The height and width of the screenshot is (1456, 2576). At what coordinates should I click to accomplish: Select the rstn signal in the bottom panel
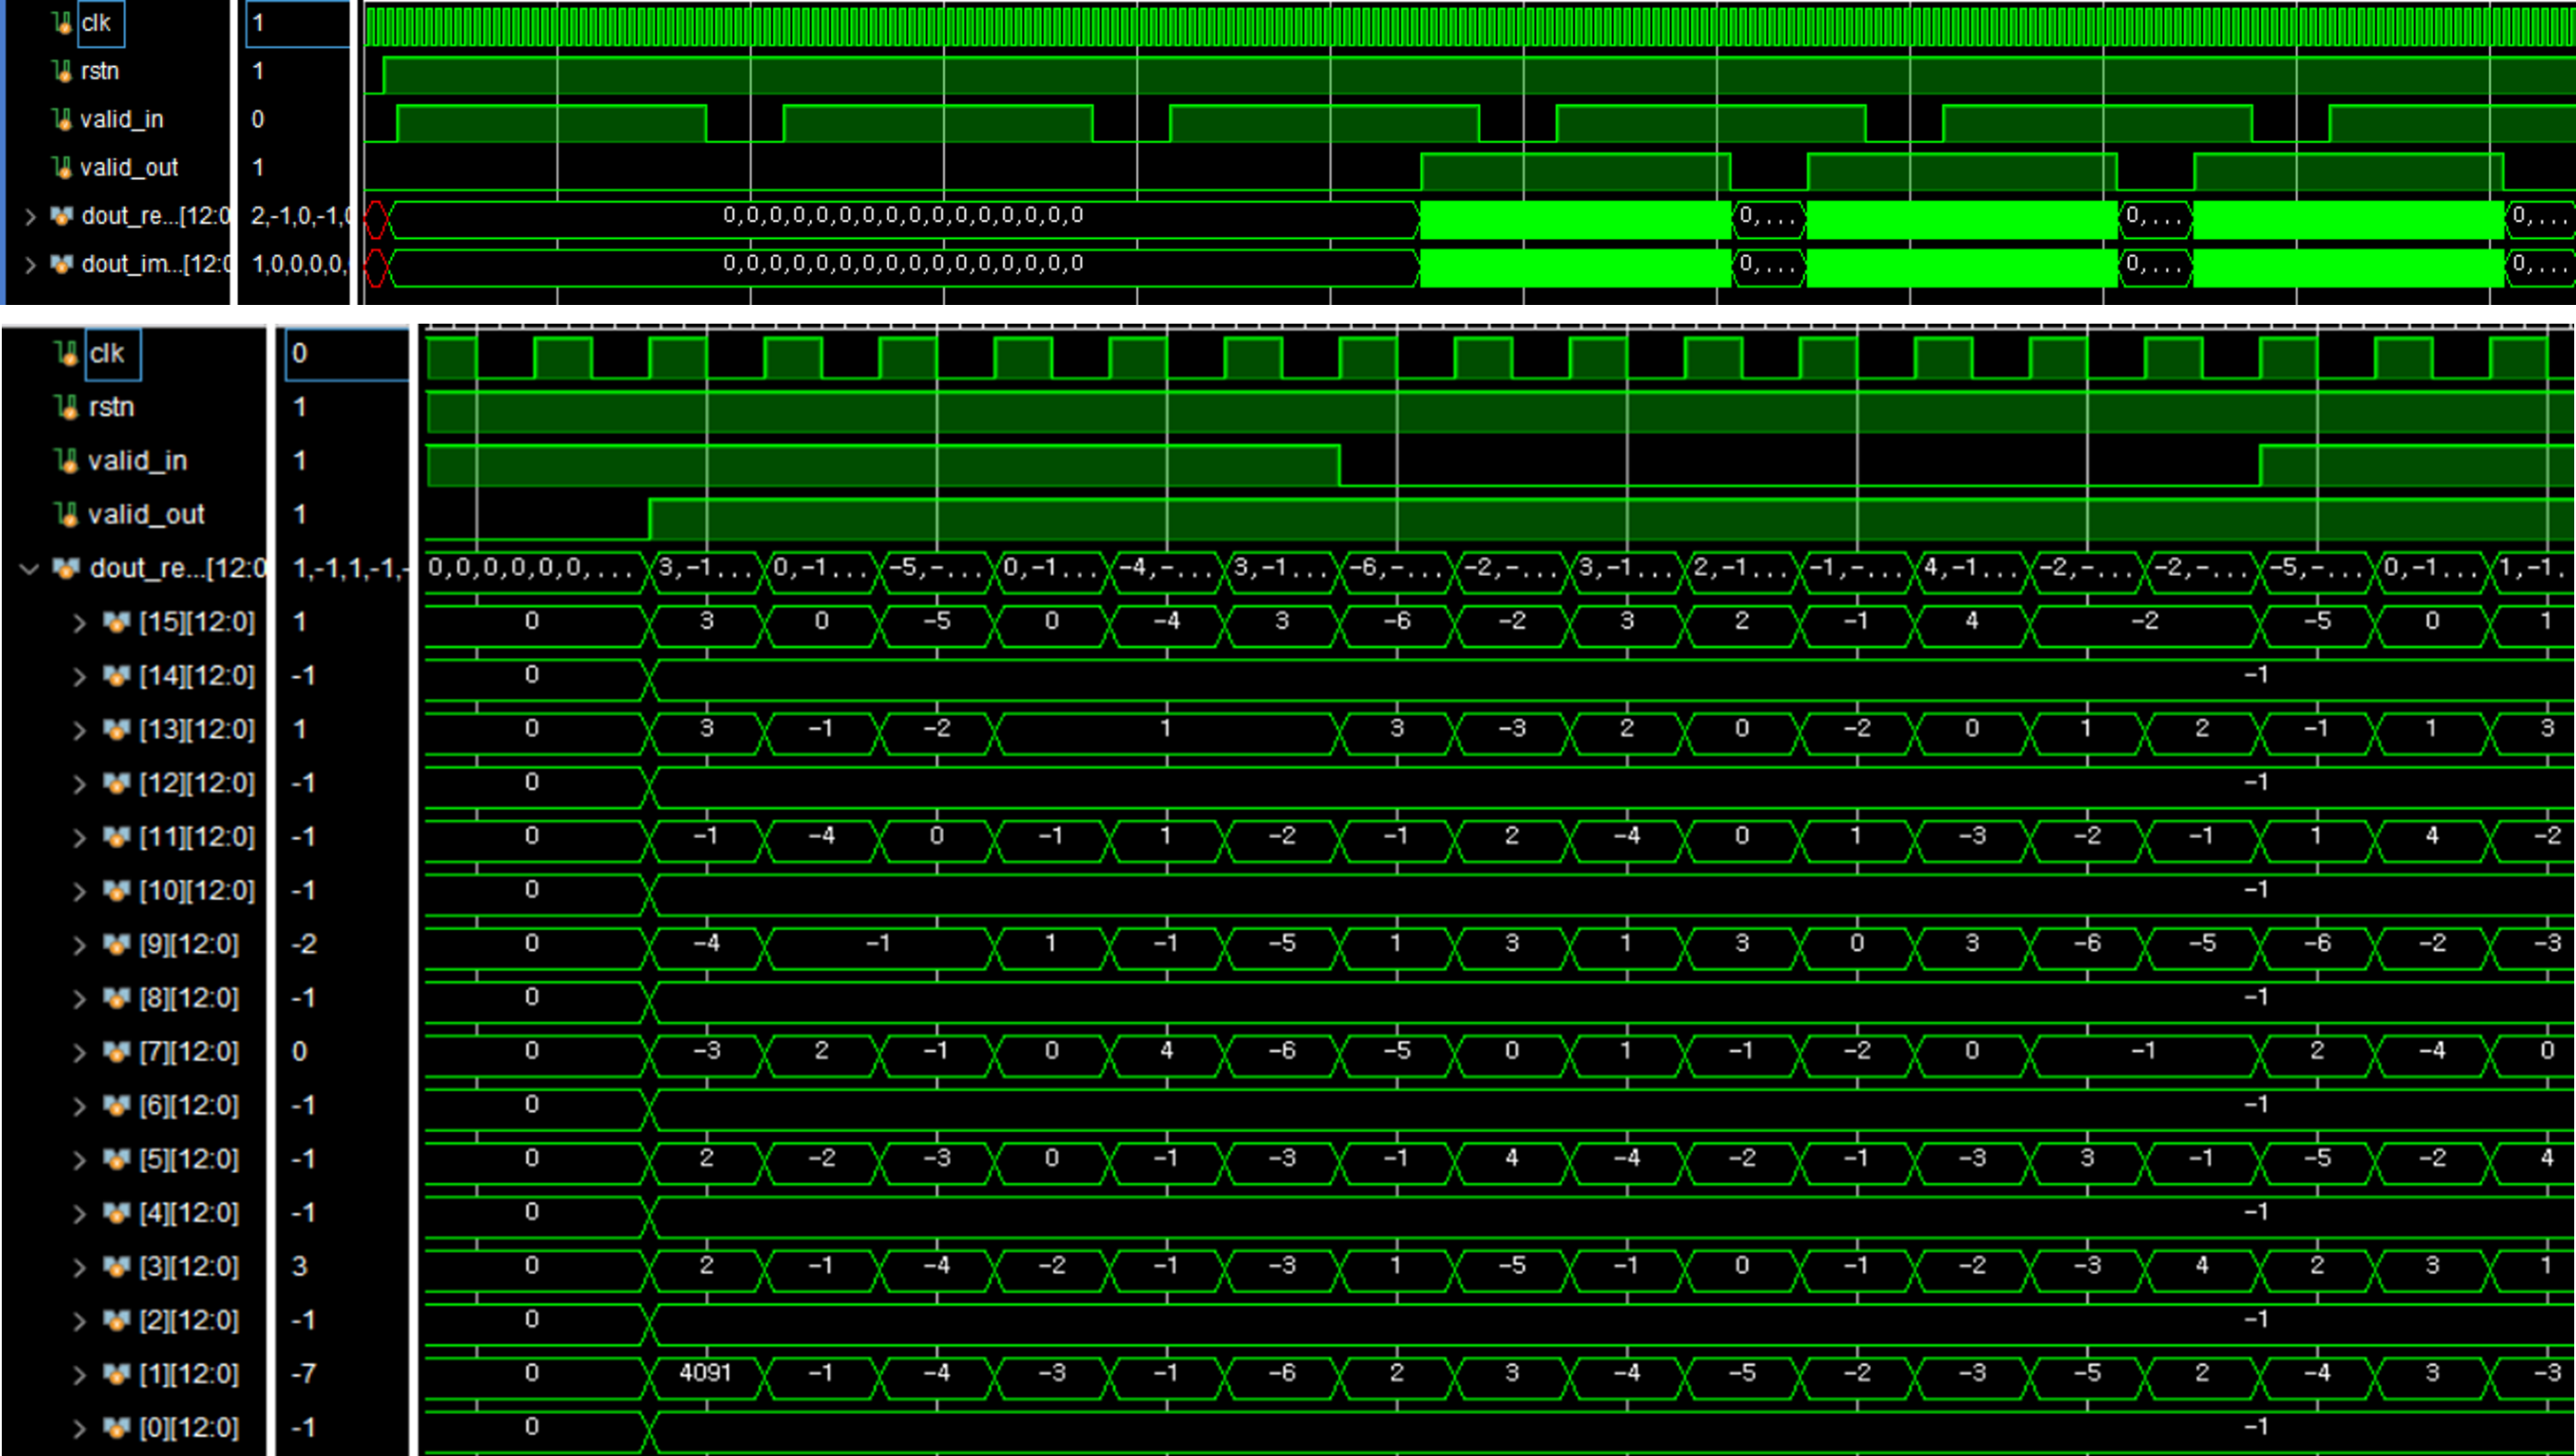coord(110,407)
